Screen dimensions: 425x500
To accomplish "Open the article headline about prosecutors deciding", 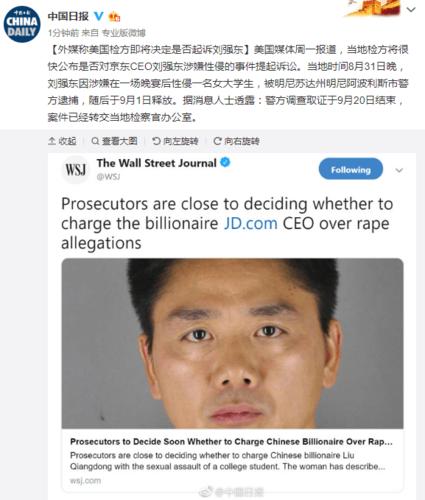I will (x=231, y=441).
